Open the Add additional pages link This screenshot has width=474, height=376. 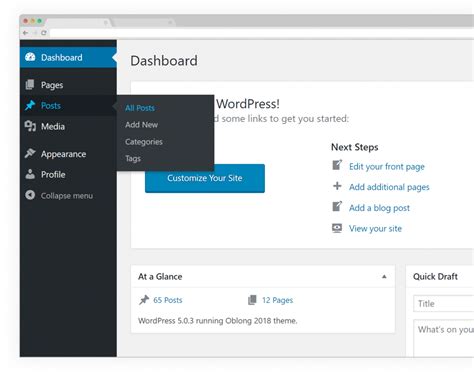pyautogui.click(x=389, y=187)
